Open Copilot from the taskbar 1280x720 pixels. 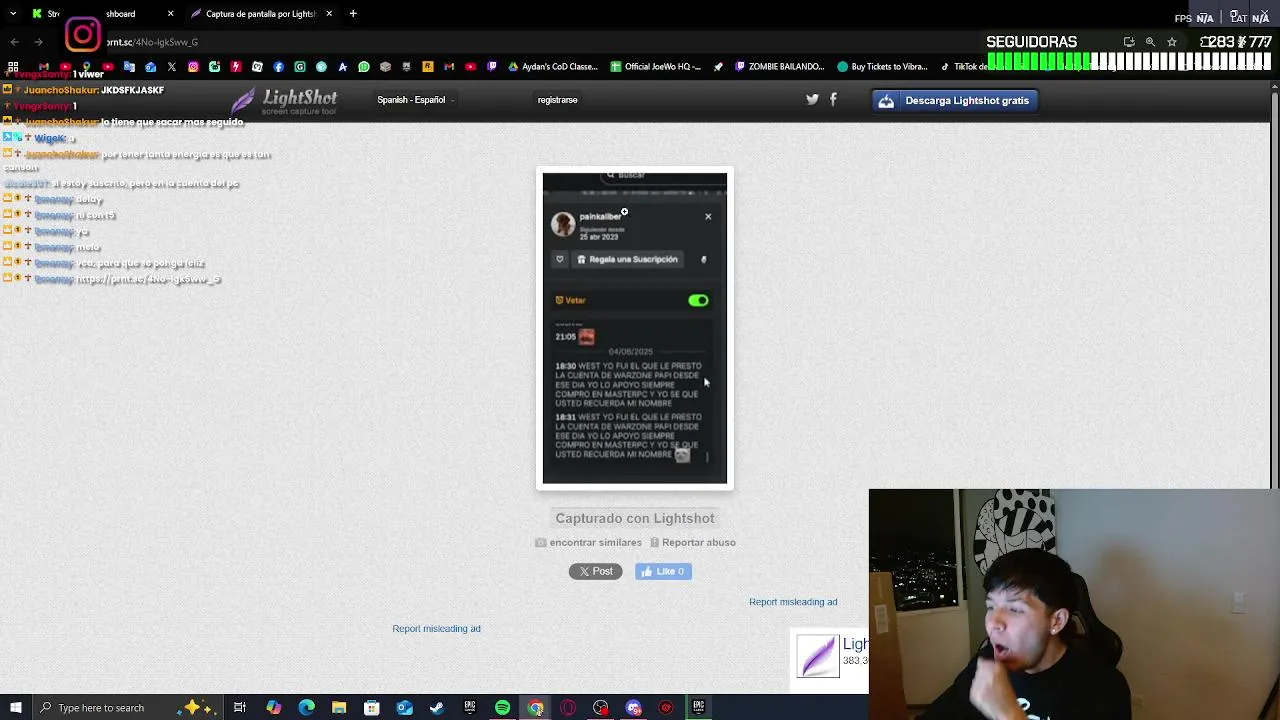(x=273, y=708)
